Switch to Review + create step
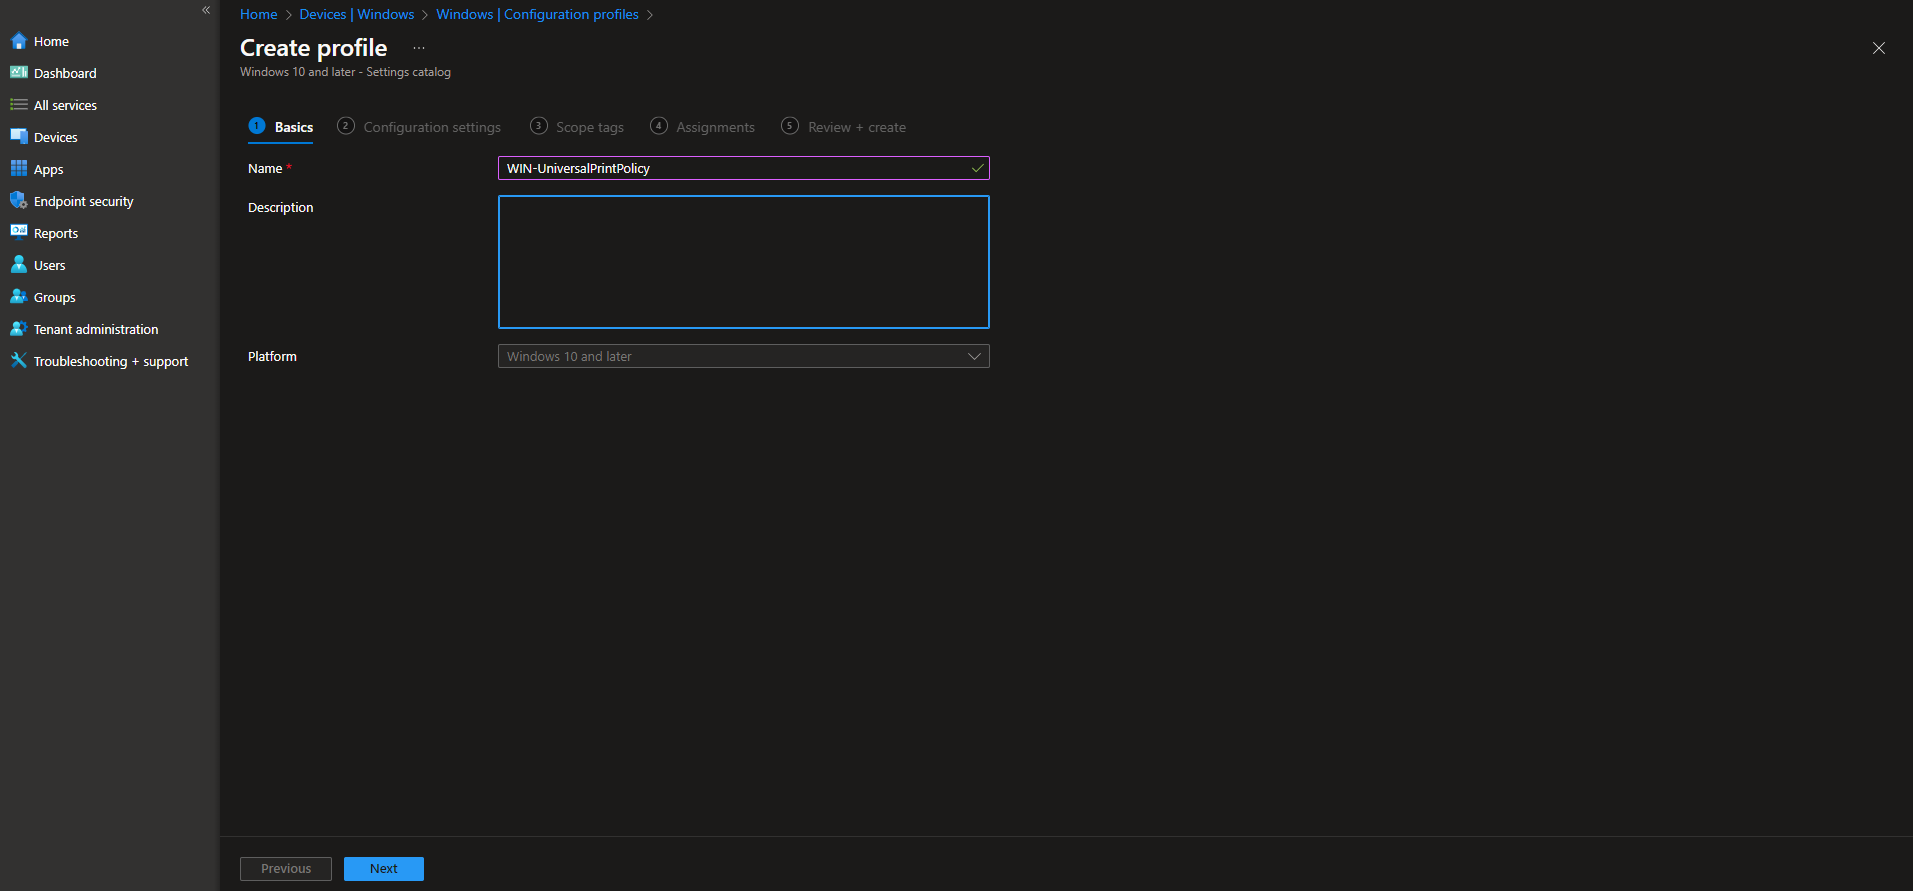 pyautogui.click(x=844, y=127)
